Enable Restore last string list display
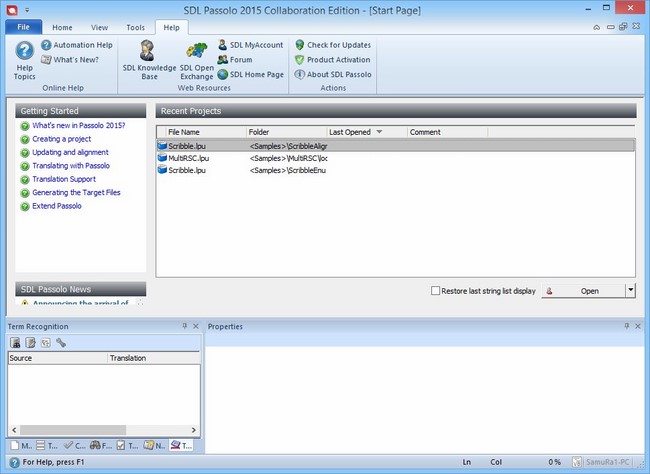Viewport: 650px width, 474px height. [435, 291]
